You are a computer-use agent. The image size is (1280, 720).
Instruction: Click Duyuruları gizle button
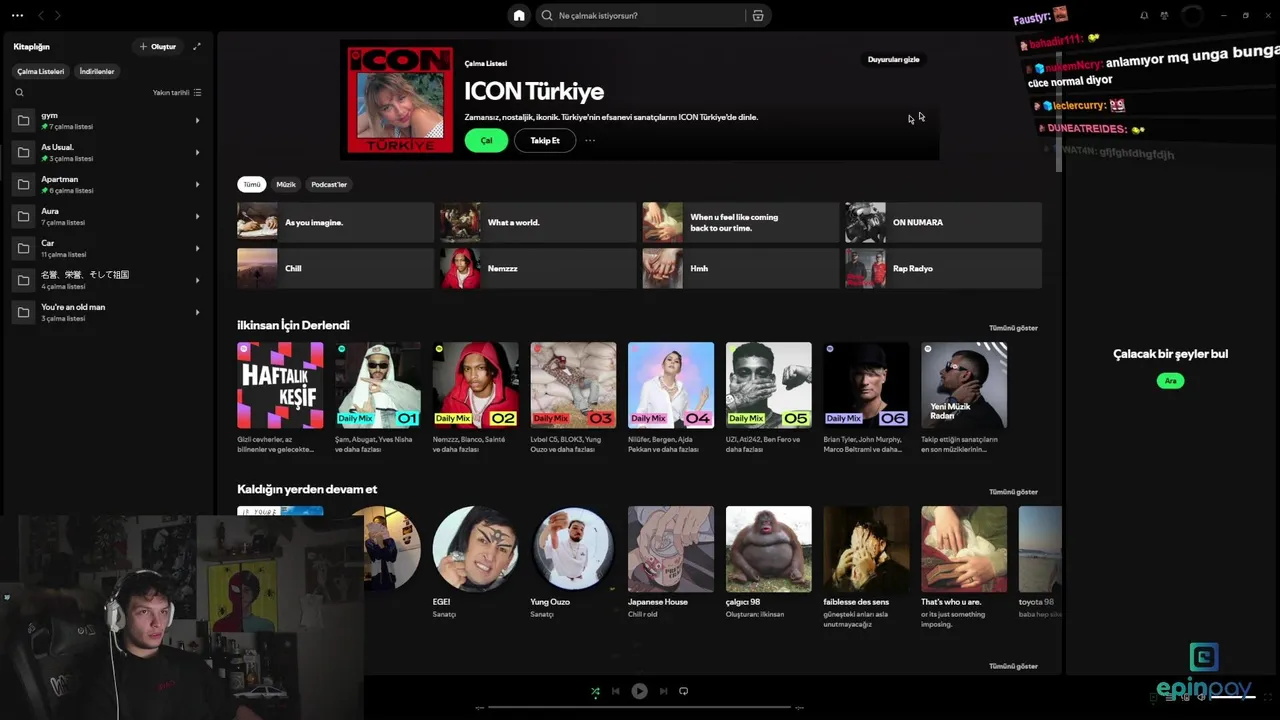(x=893, y=59)
